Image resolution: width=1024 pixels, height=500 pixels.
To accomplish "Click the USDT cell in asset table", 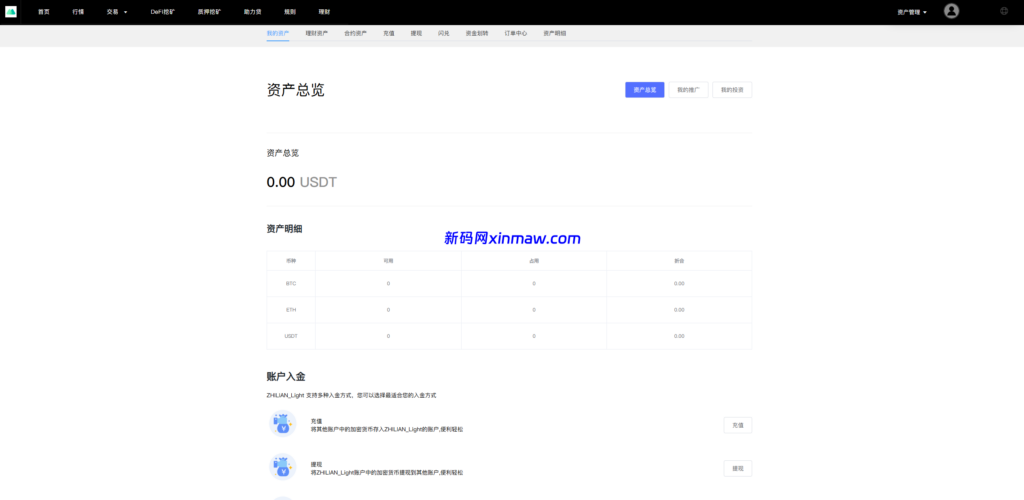I will tap(291, 336).
